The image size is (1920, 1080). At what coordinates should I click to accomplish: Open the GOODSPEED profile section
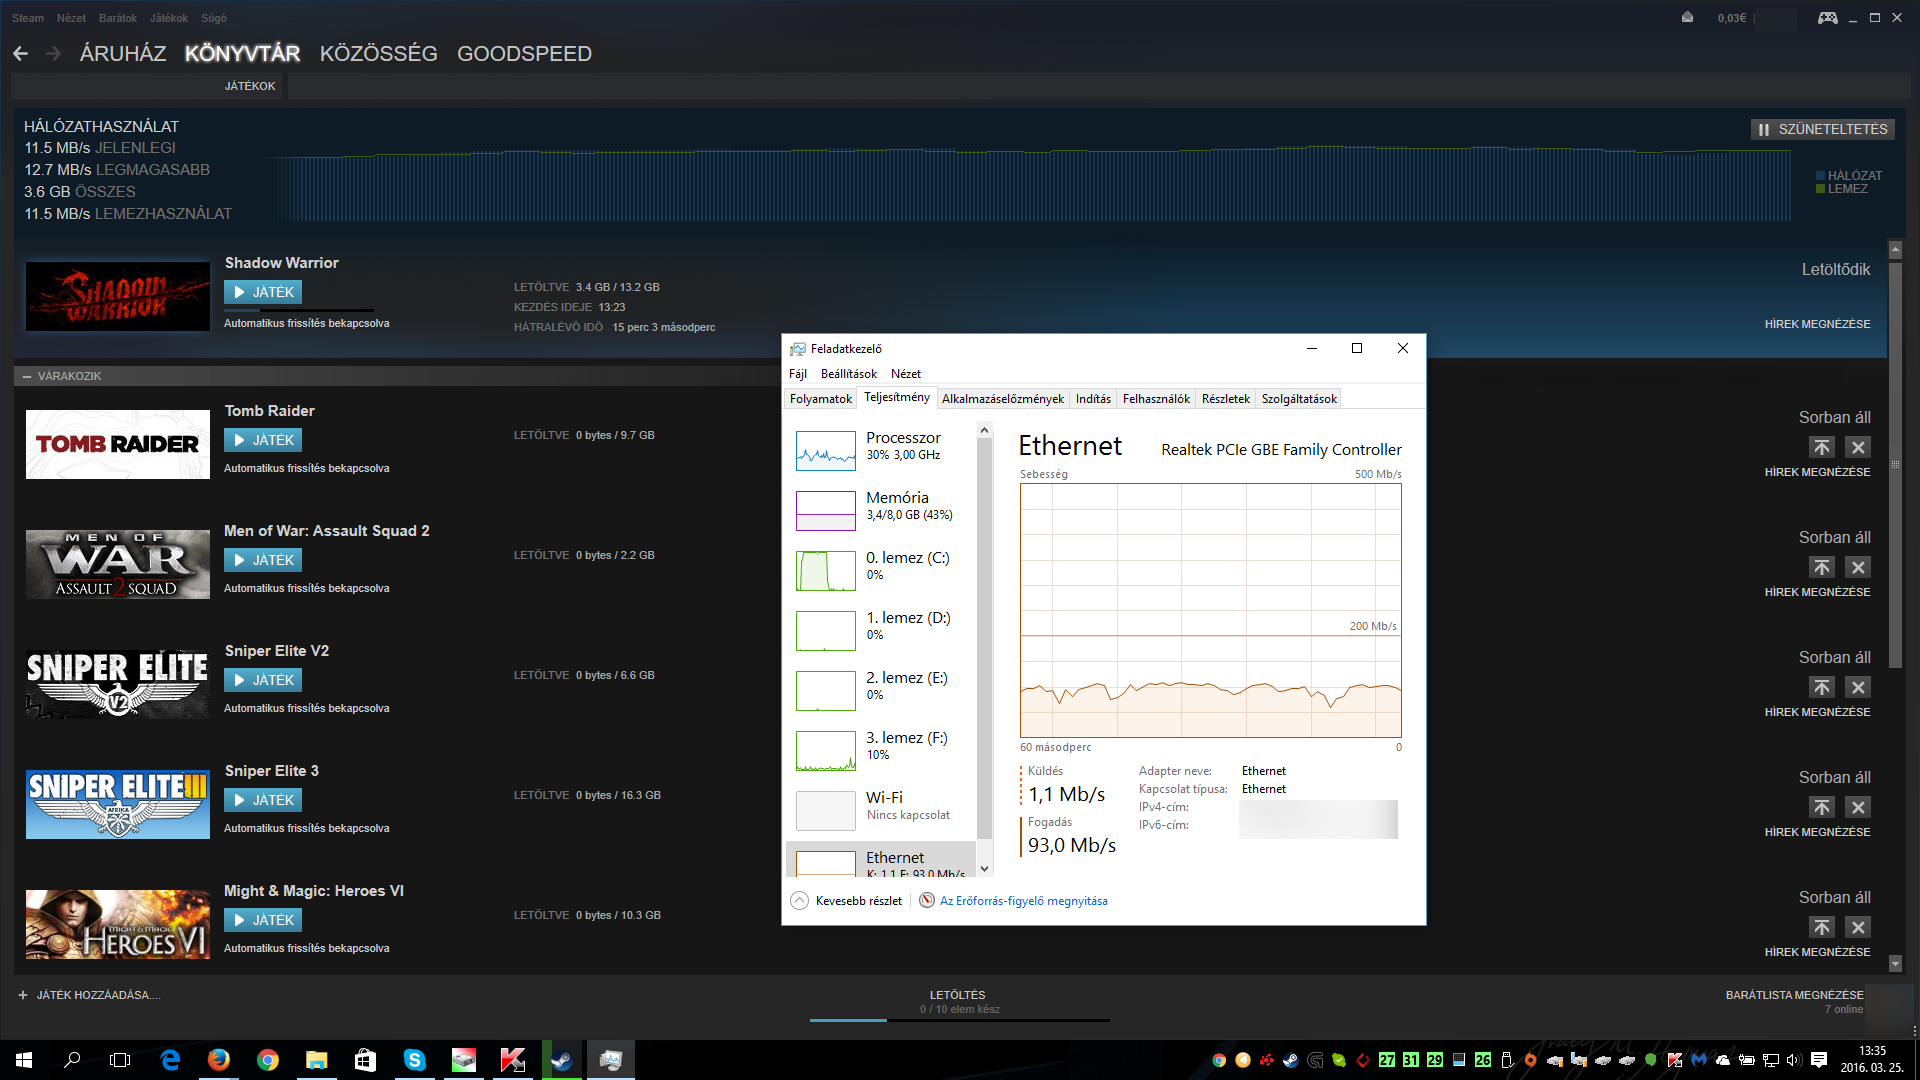pos(524,54)
